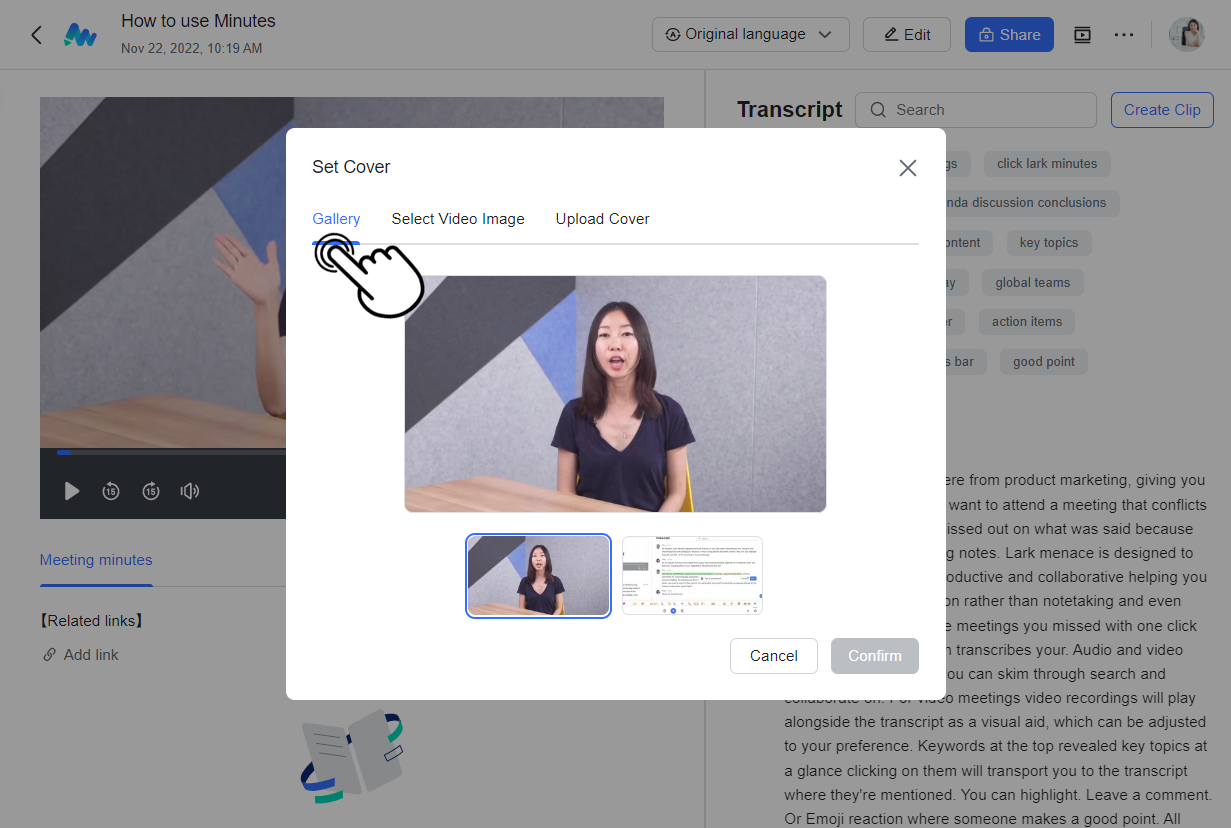Click the Confirm button
Screen dimensions: 1231x828
click(x=875, y=656)
